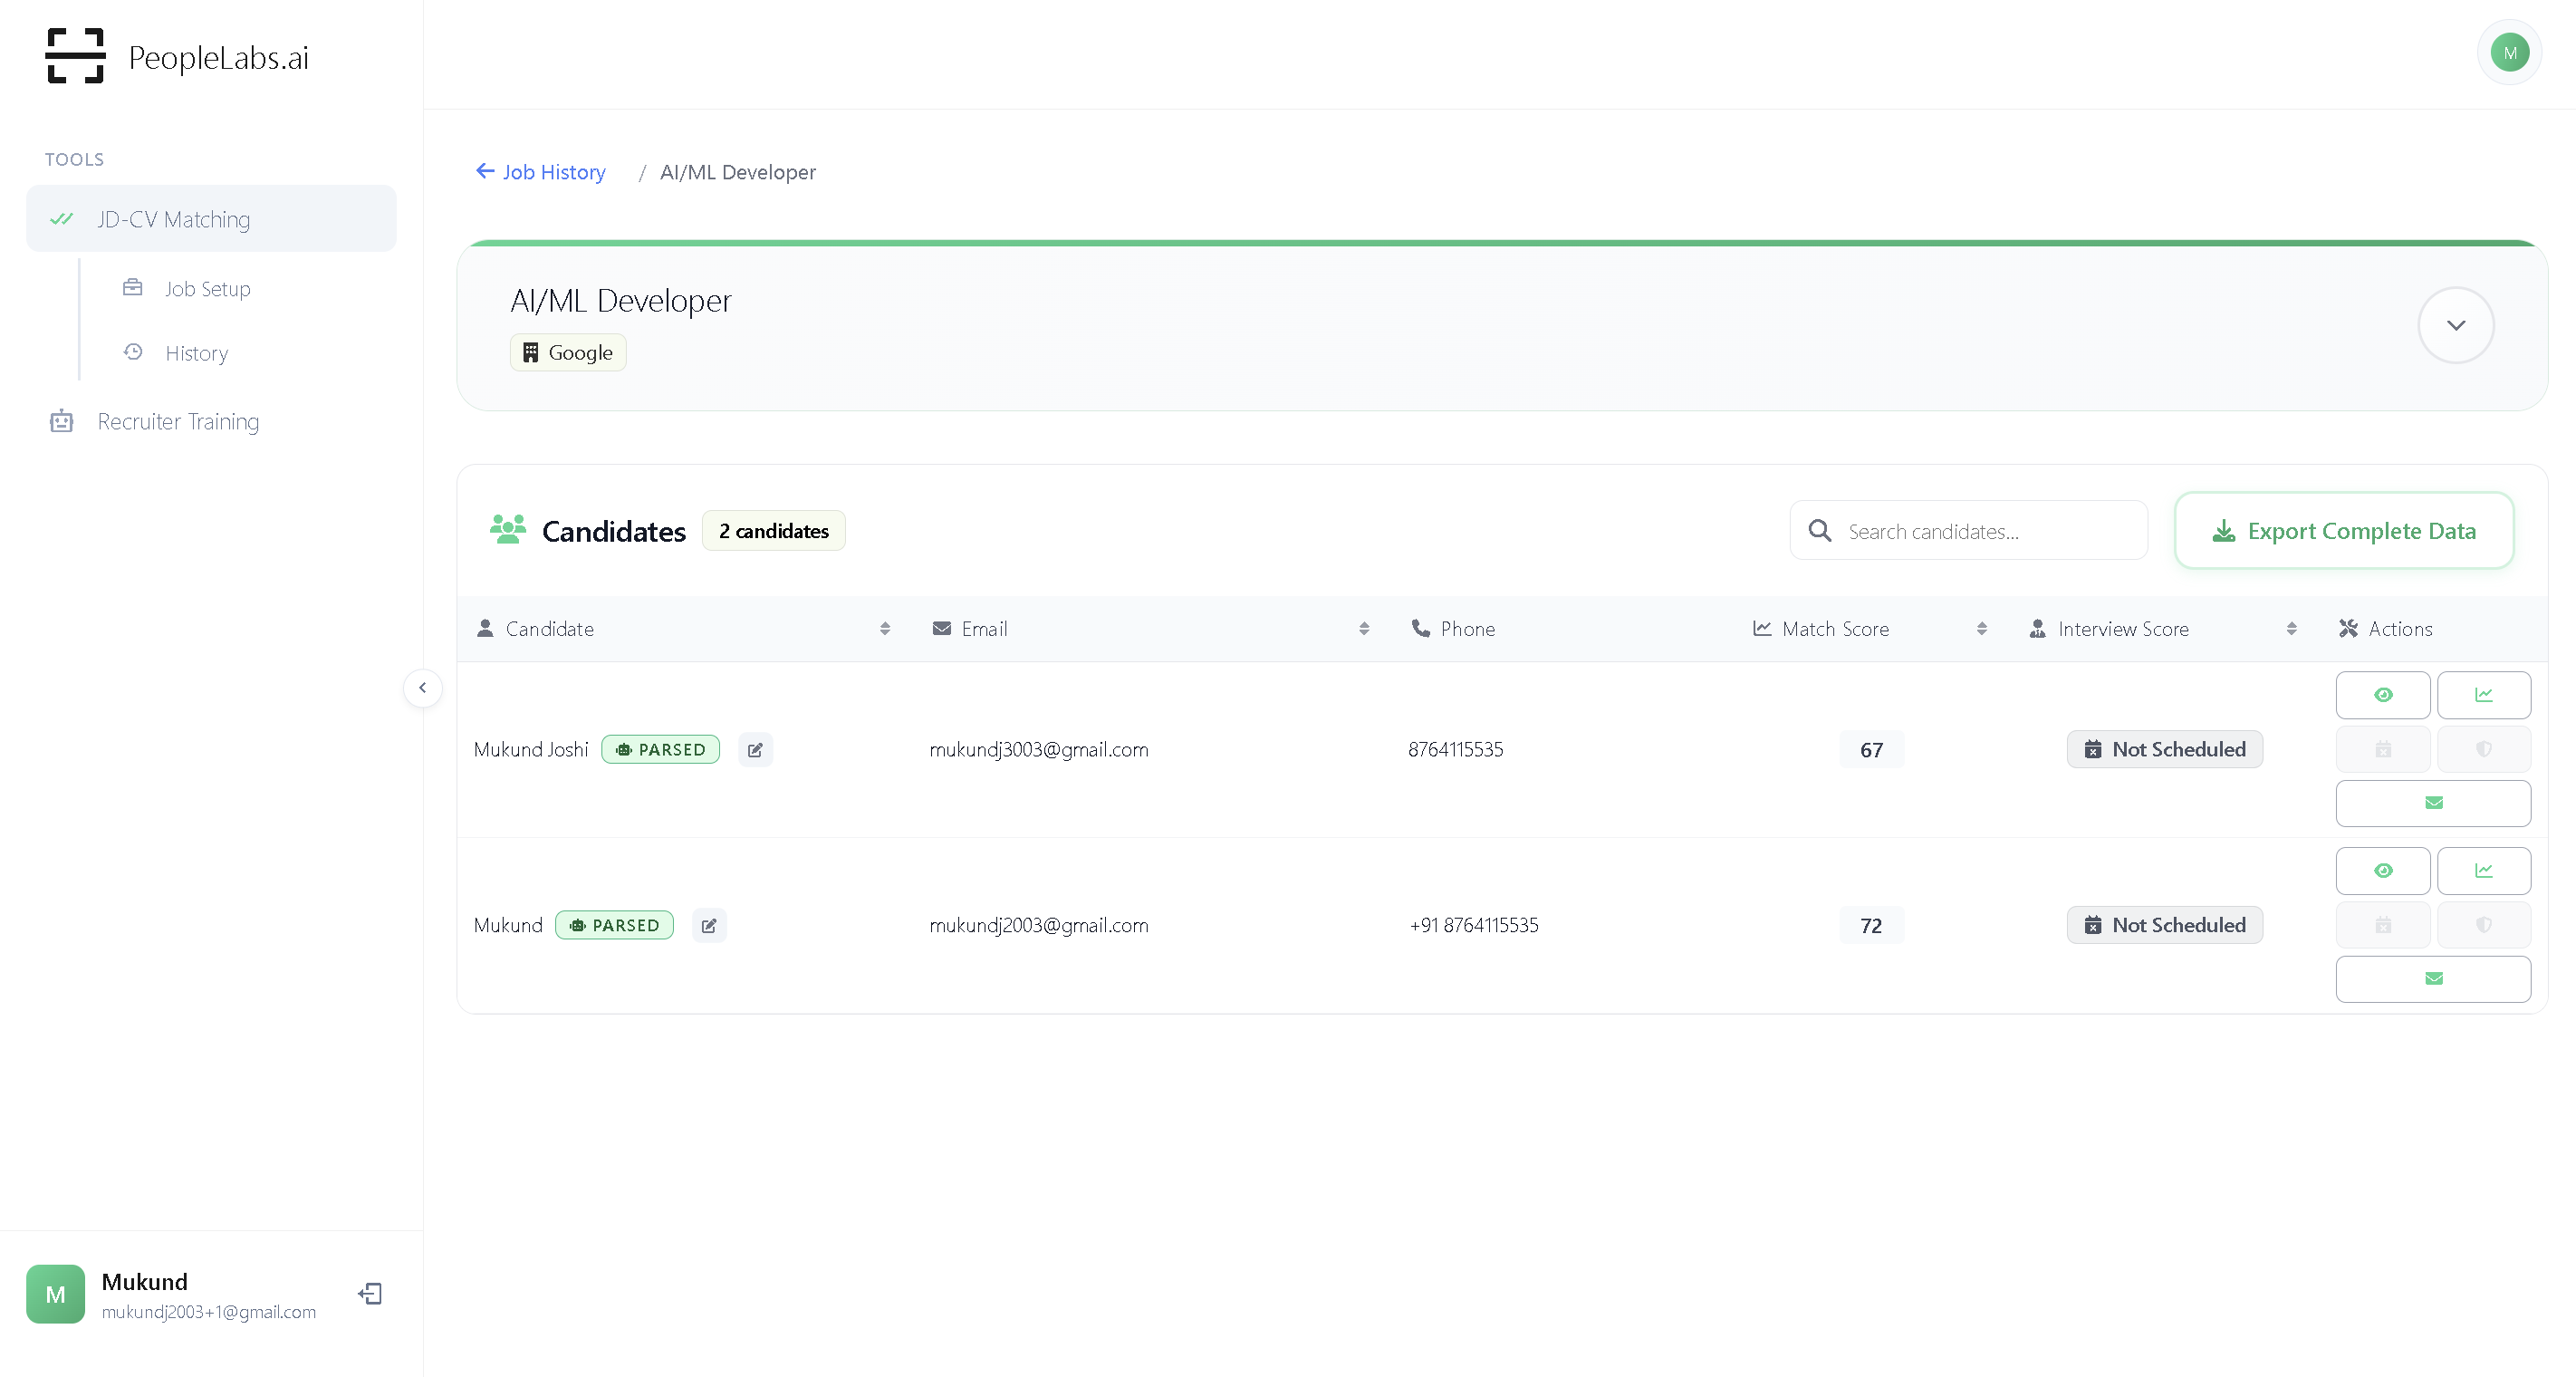
Task: Click envelope button in second candidate row
Action: pos(2433,979)
